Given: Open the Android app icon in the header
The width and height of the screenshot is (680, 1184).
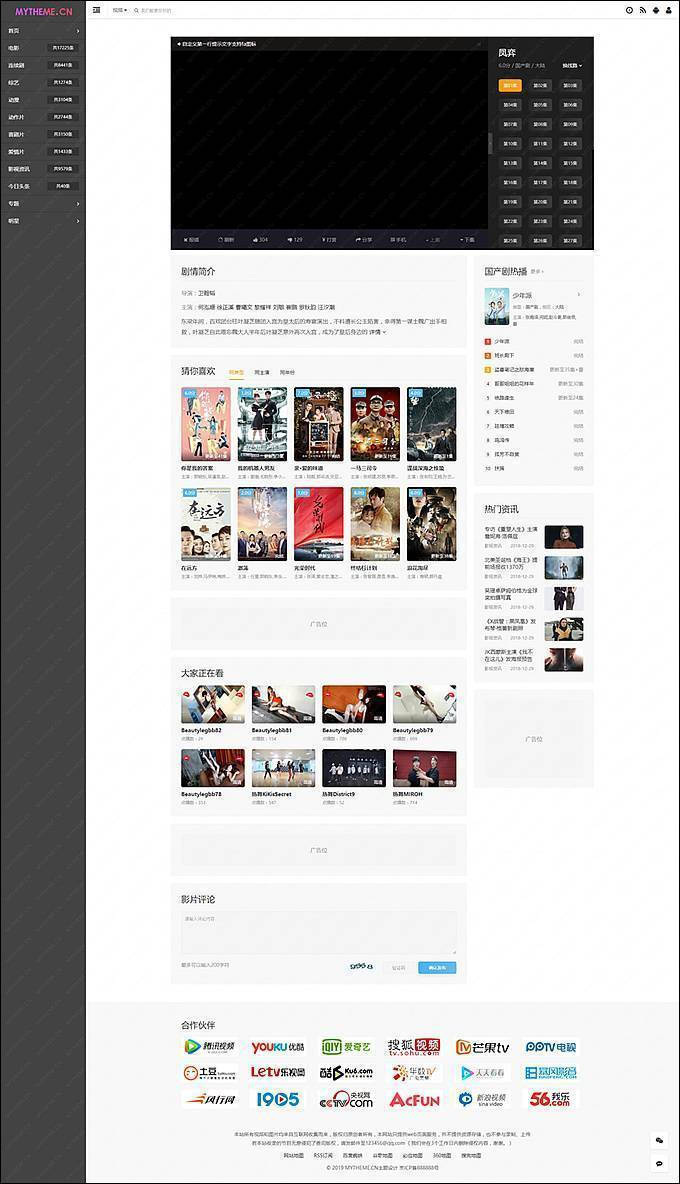Looking at the screenshot, I should [x=655, y=11].
